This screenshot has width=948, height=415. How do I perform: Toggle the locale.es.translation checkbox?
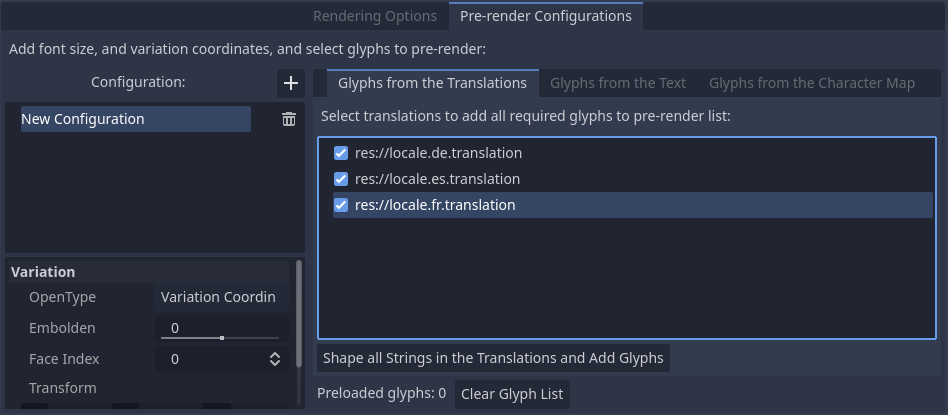341,180
